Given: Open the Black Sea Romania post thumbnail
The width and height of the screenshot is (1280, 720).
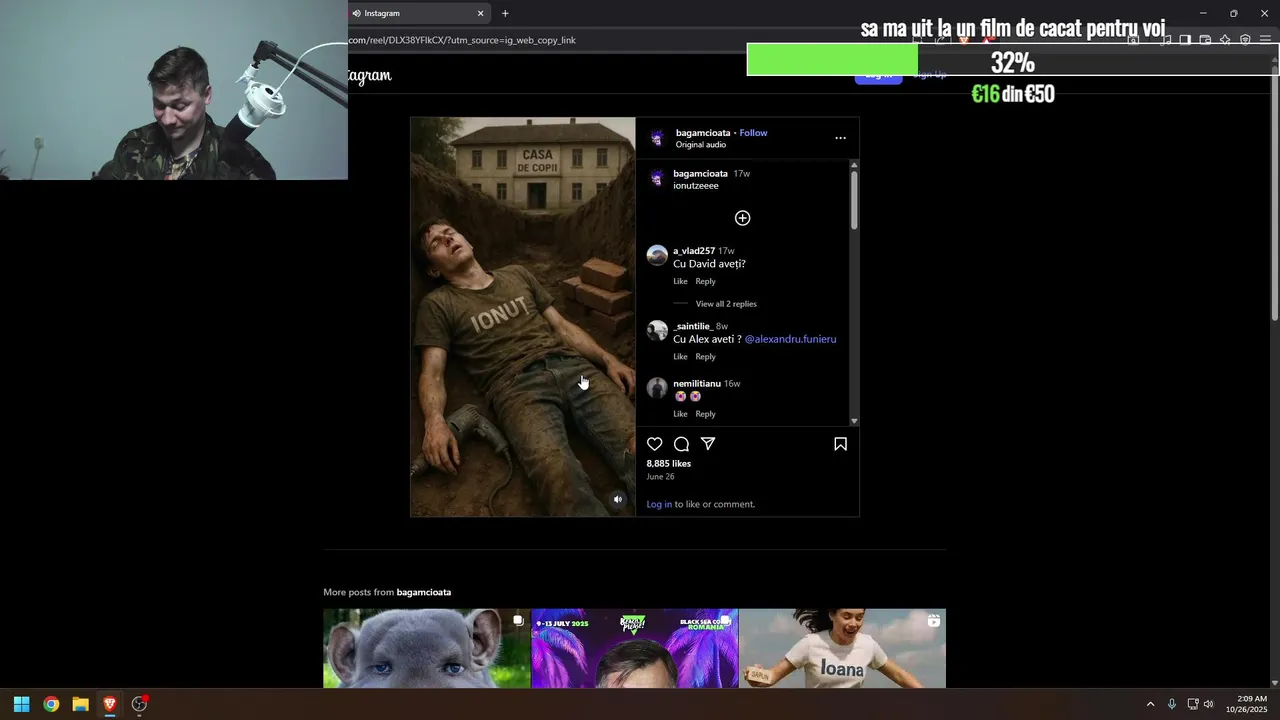Looking at the screenshot, I should 634,648.
